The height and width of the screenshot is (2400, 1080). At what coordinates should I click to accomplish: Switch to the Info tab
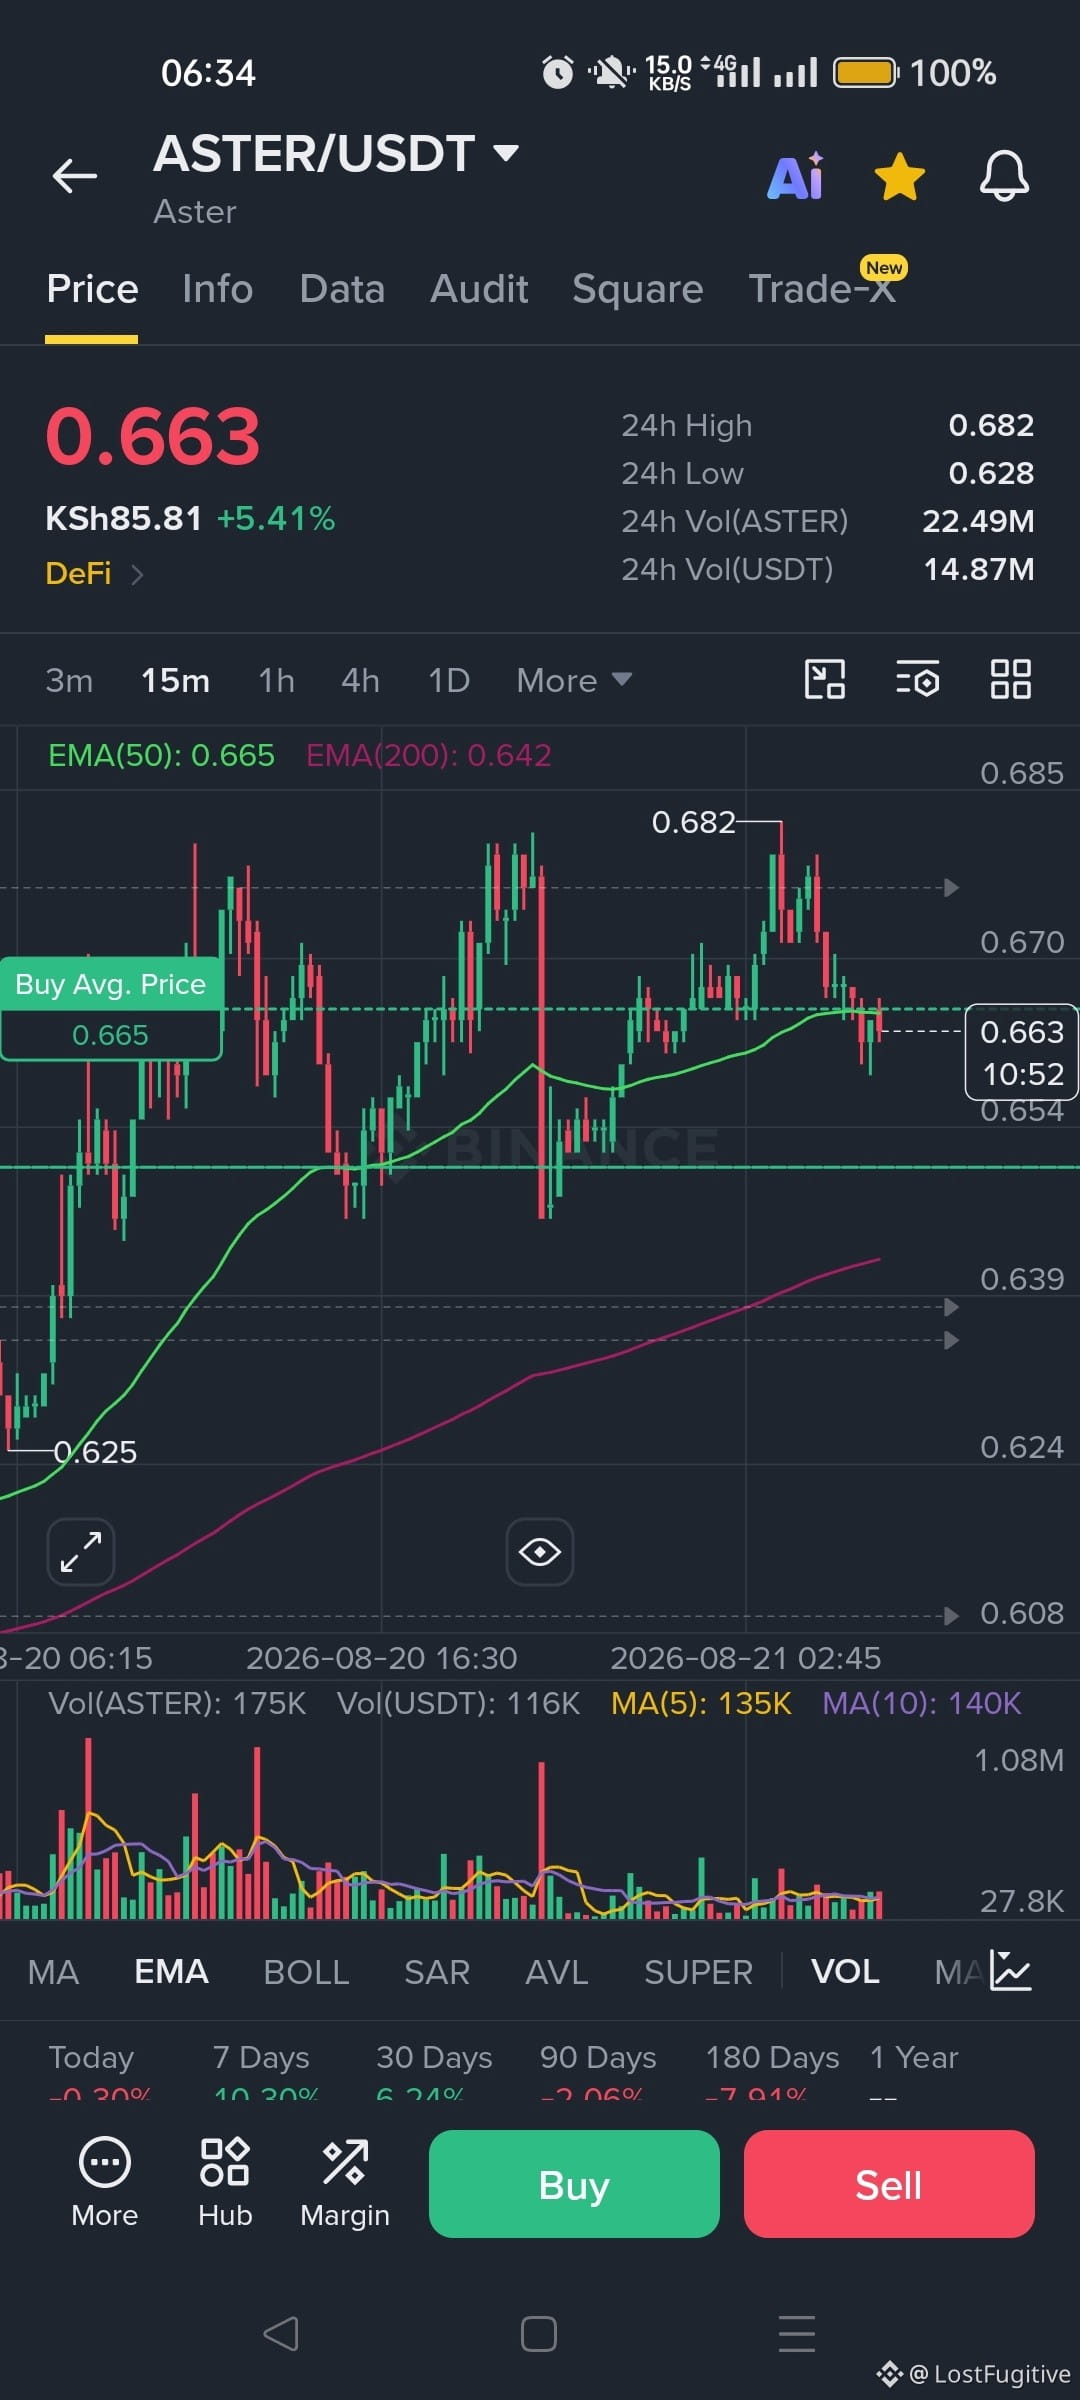[217, 289]
